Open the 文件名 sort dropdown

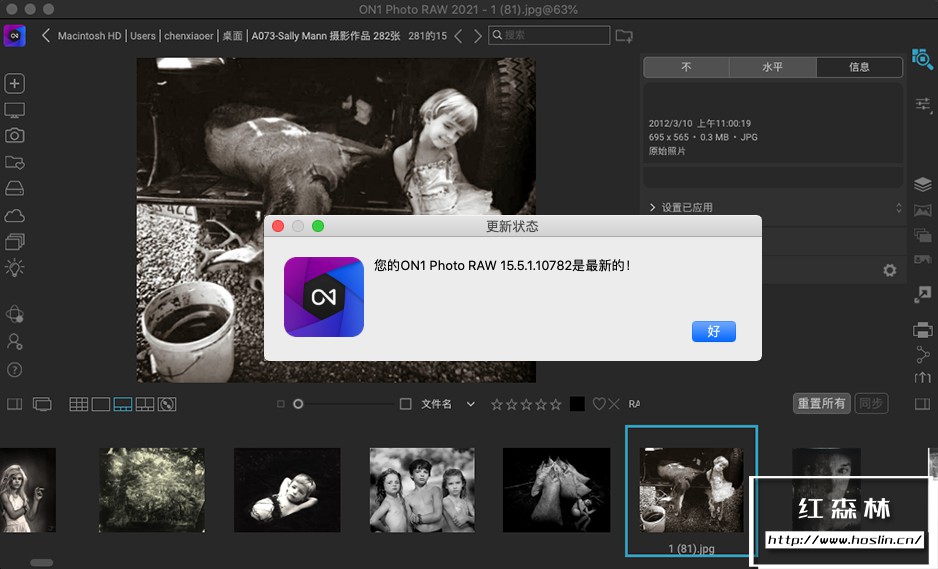pos(448,404)
